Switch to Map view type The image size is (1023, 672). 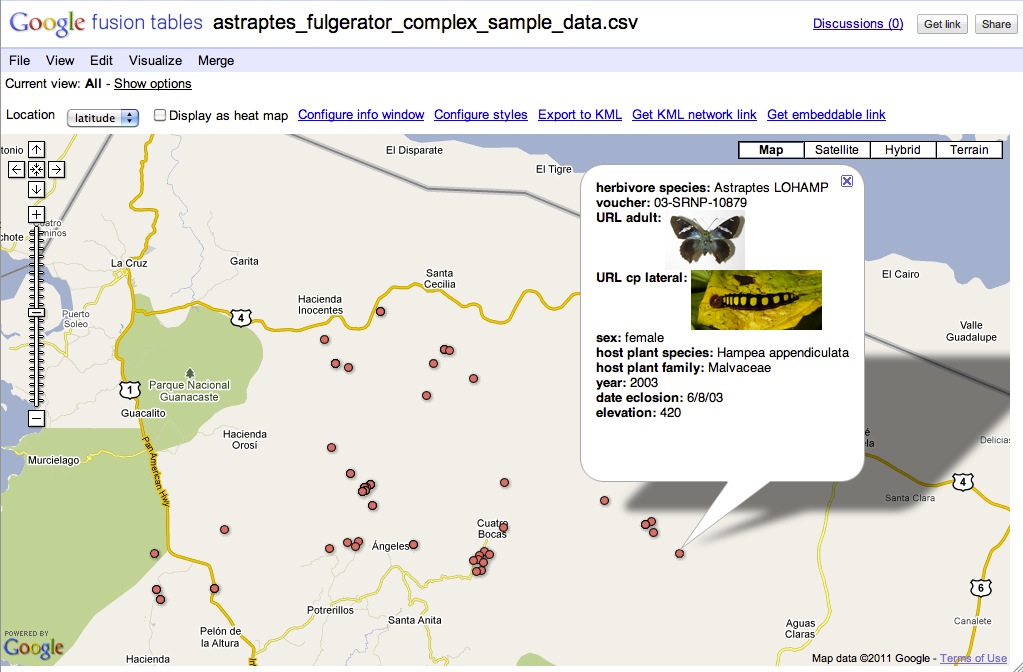coord(771,149)
